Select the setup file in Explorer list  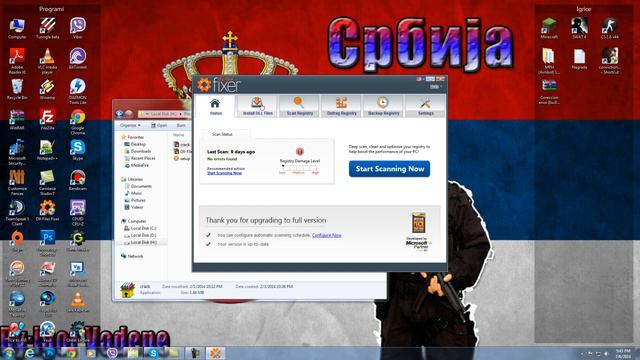click(182, 158)
